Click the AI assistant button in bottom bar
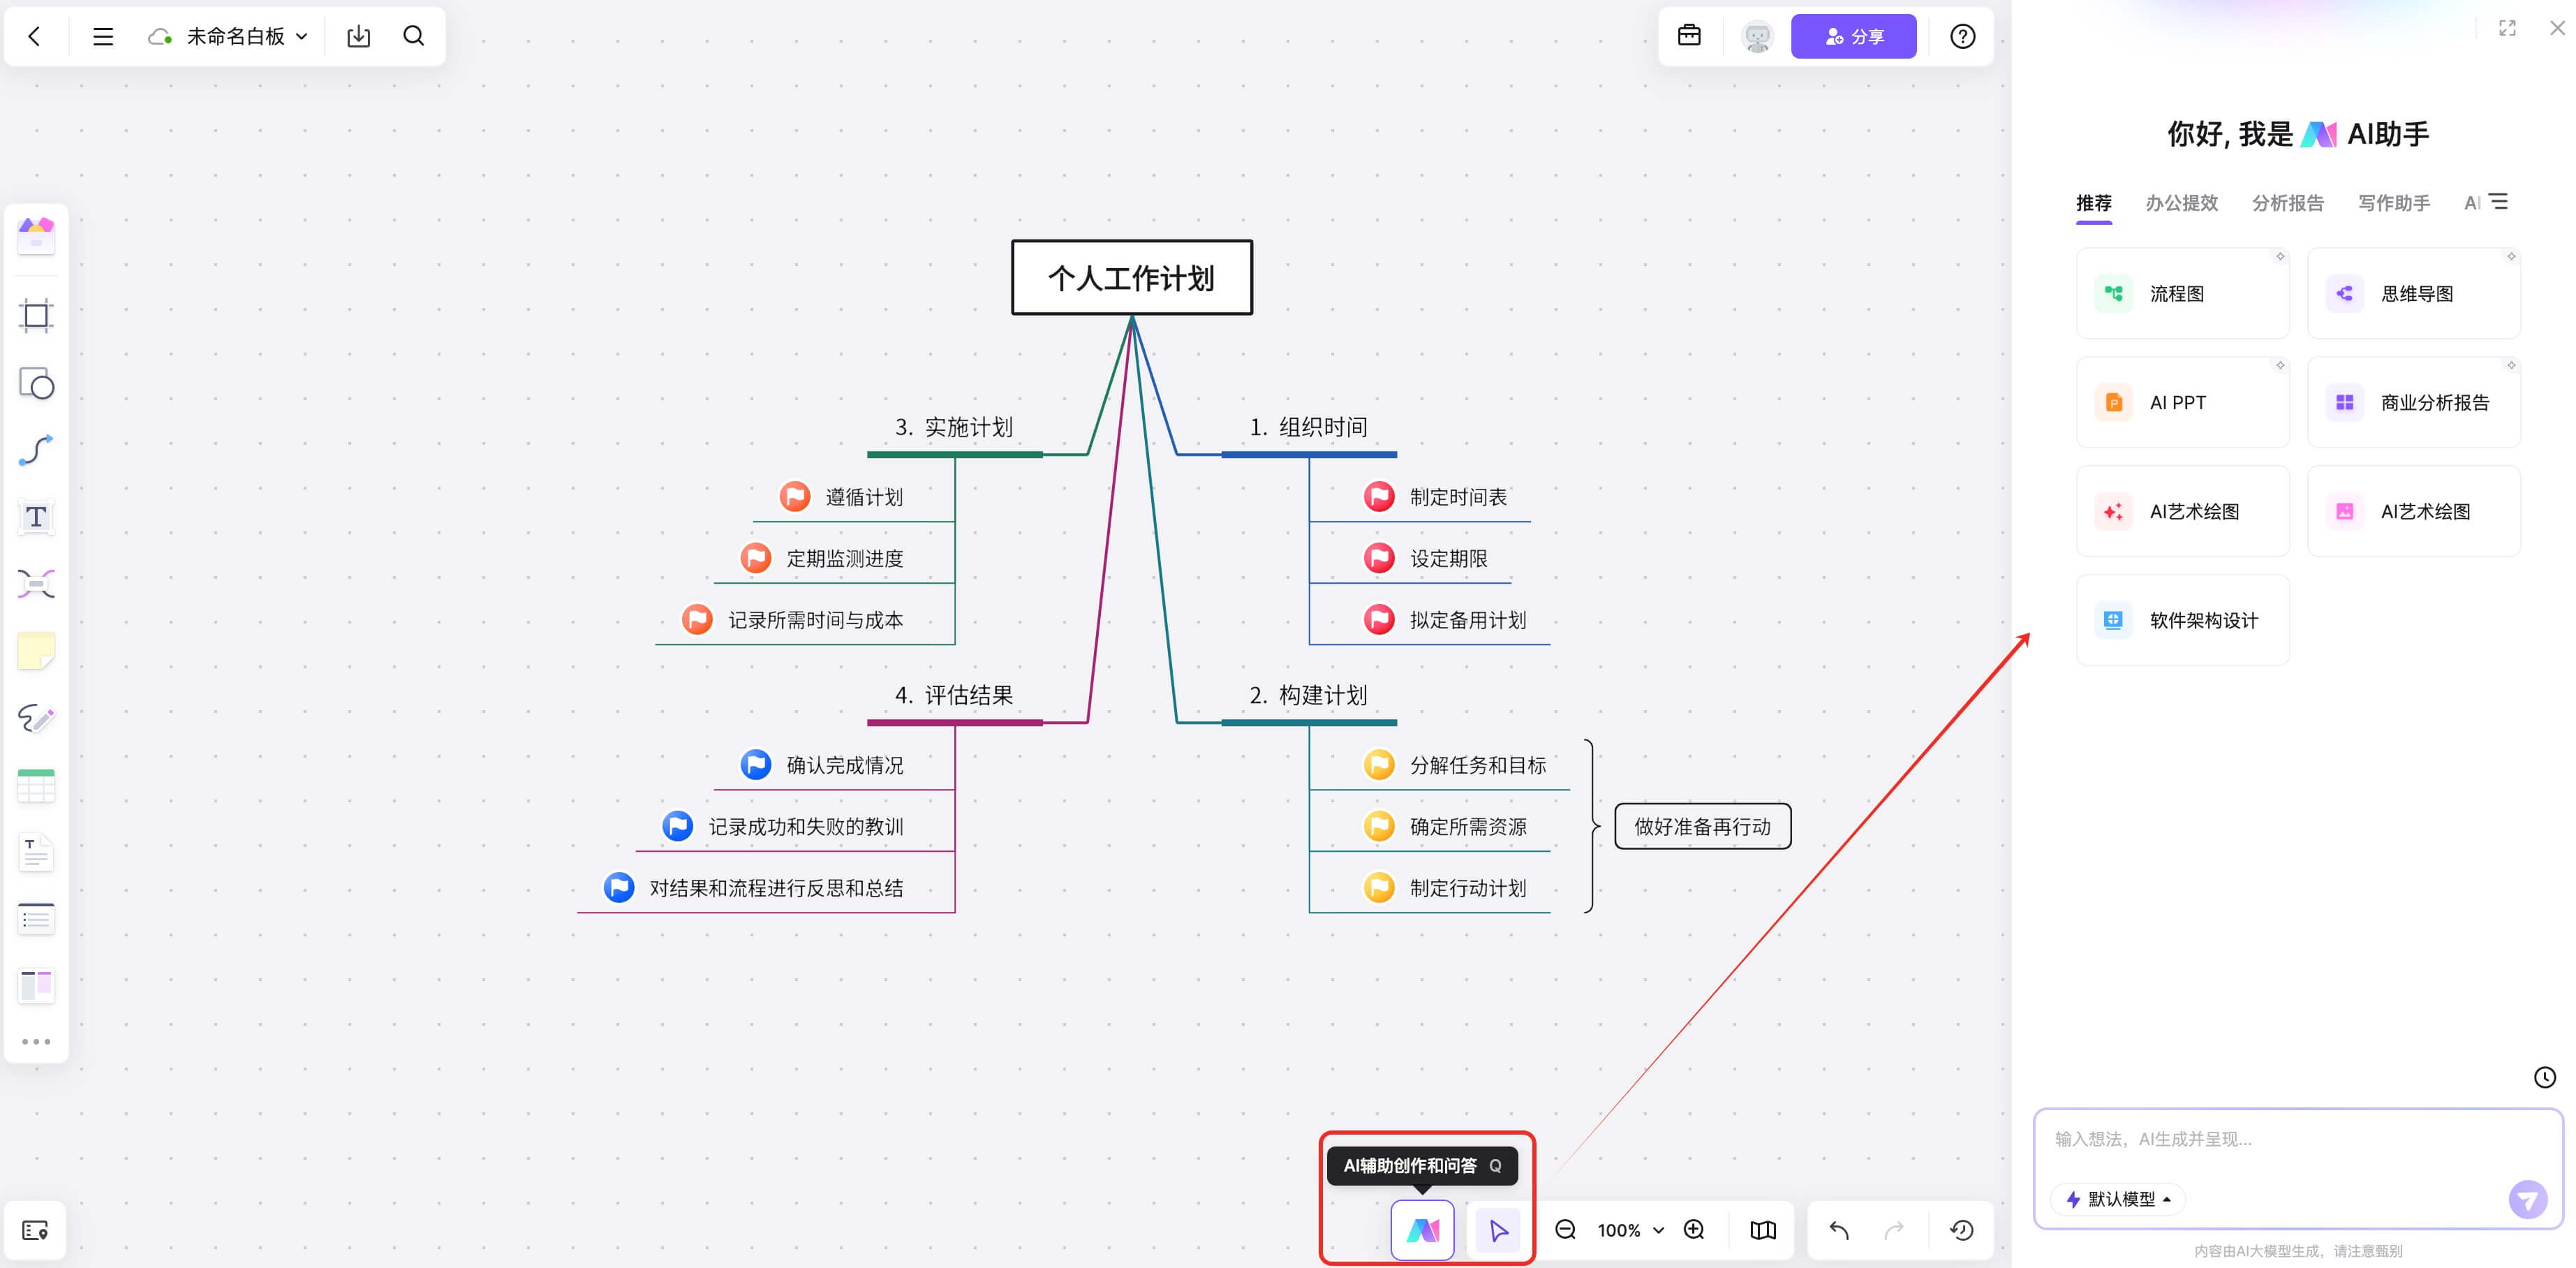 pos(1422,1230)
